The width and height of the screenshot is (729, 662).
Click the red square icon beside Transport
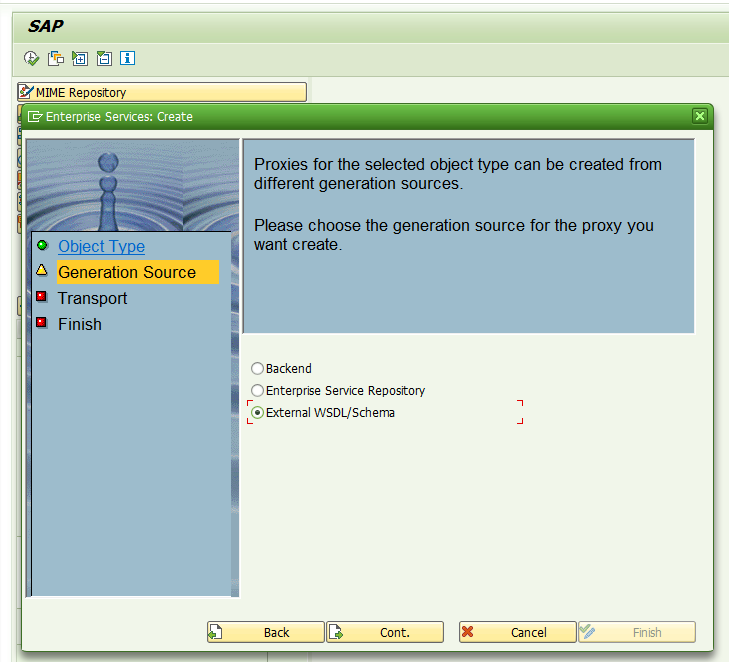[42, 296]
